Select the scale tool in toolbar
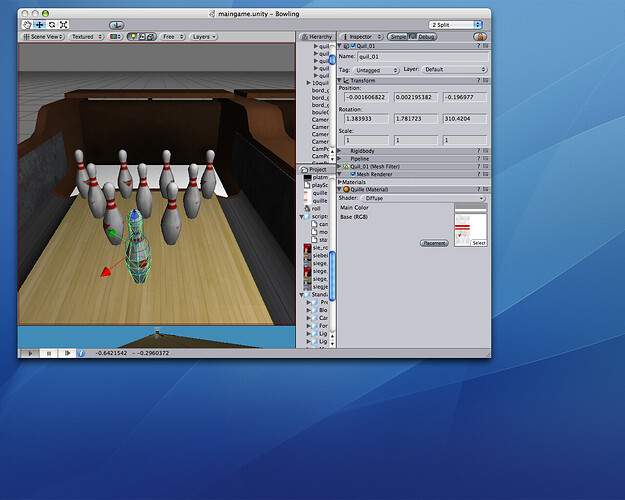Image resolution: width=625 pixels, height=500 pixels. tap(64, 24)
